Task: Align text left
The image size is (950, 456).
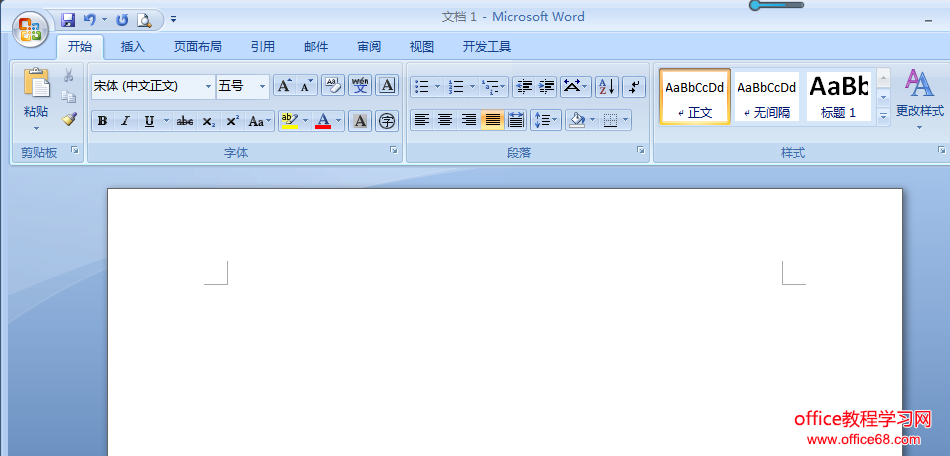Action: (422, 120)
